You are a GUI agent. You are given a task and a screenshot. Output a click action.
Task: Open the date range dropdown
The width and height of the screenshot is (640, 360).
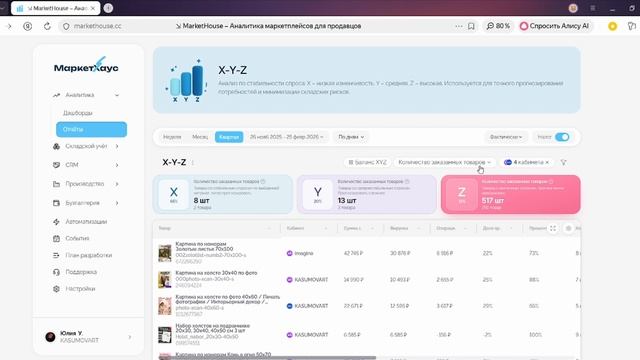287,137
